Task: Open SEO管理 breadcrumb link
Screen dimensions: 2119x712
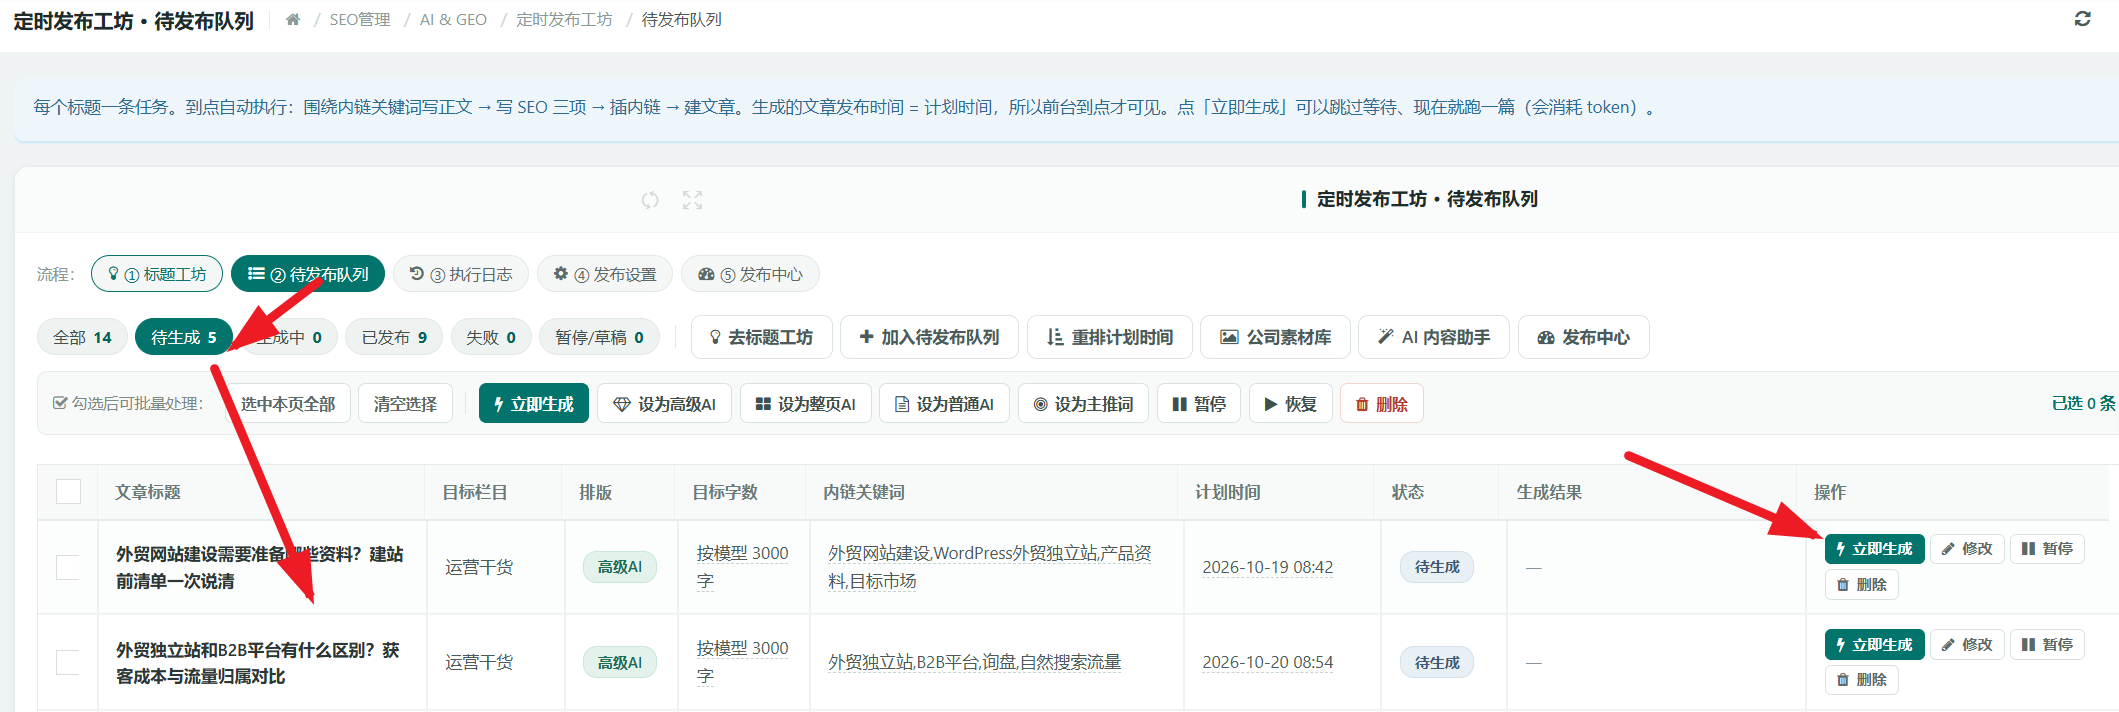Action: [x=360, y=20]
